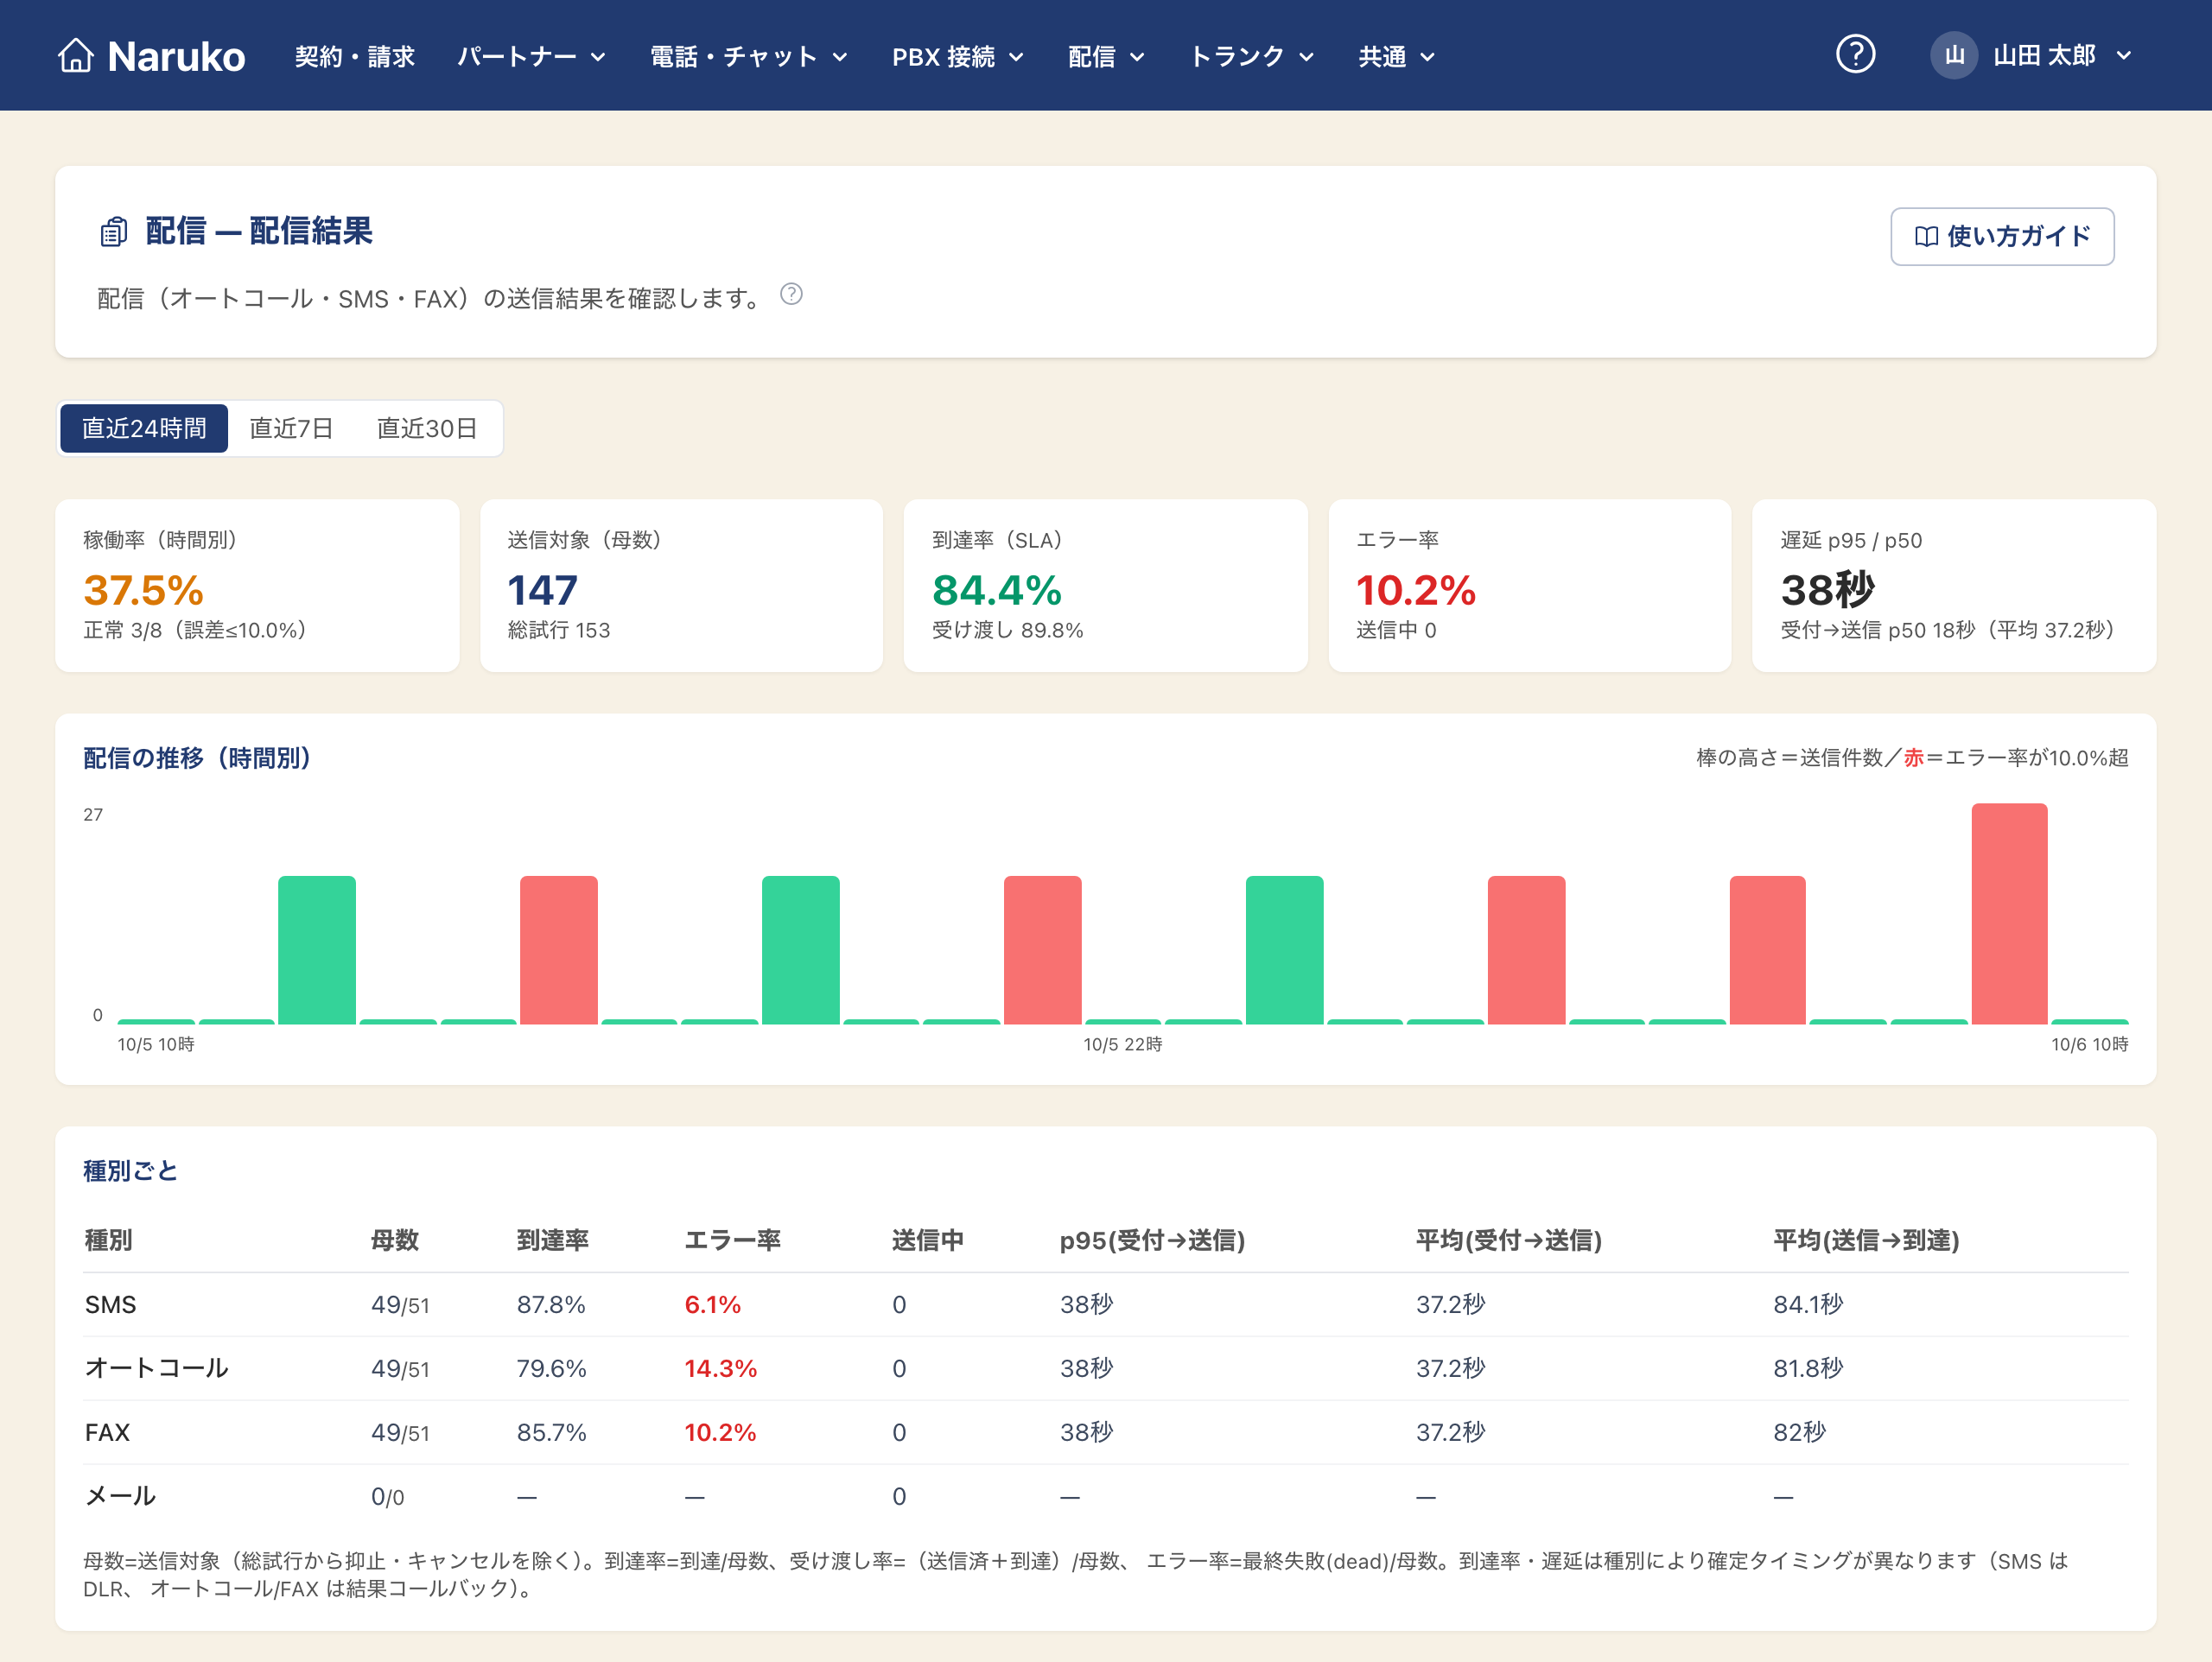
Task: Click the FAX row label
Action: tap(107, 1432)
